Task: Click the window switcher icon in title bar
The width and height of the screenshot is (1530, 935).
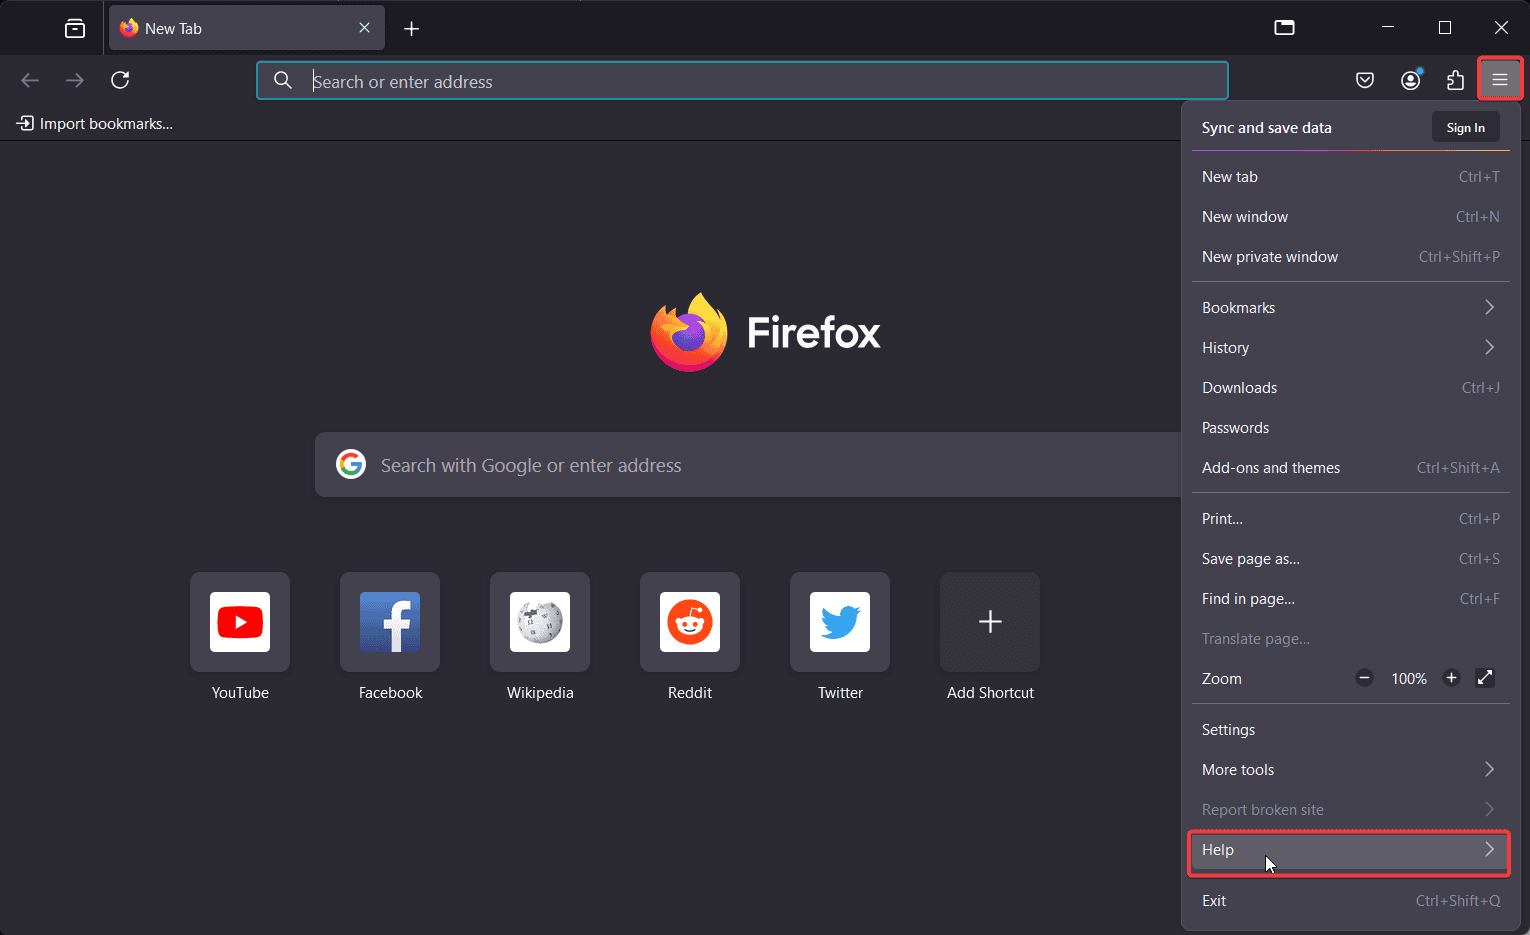Action: coord(1285,28)
